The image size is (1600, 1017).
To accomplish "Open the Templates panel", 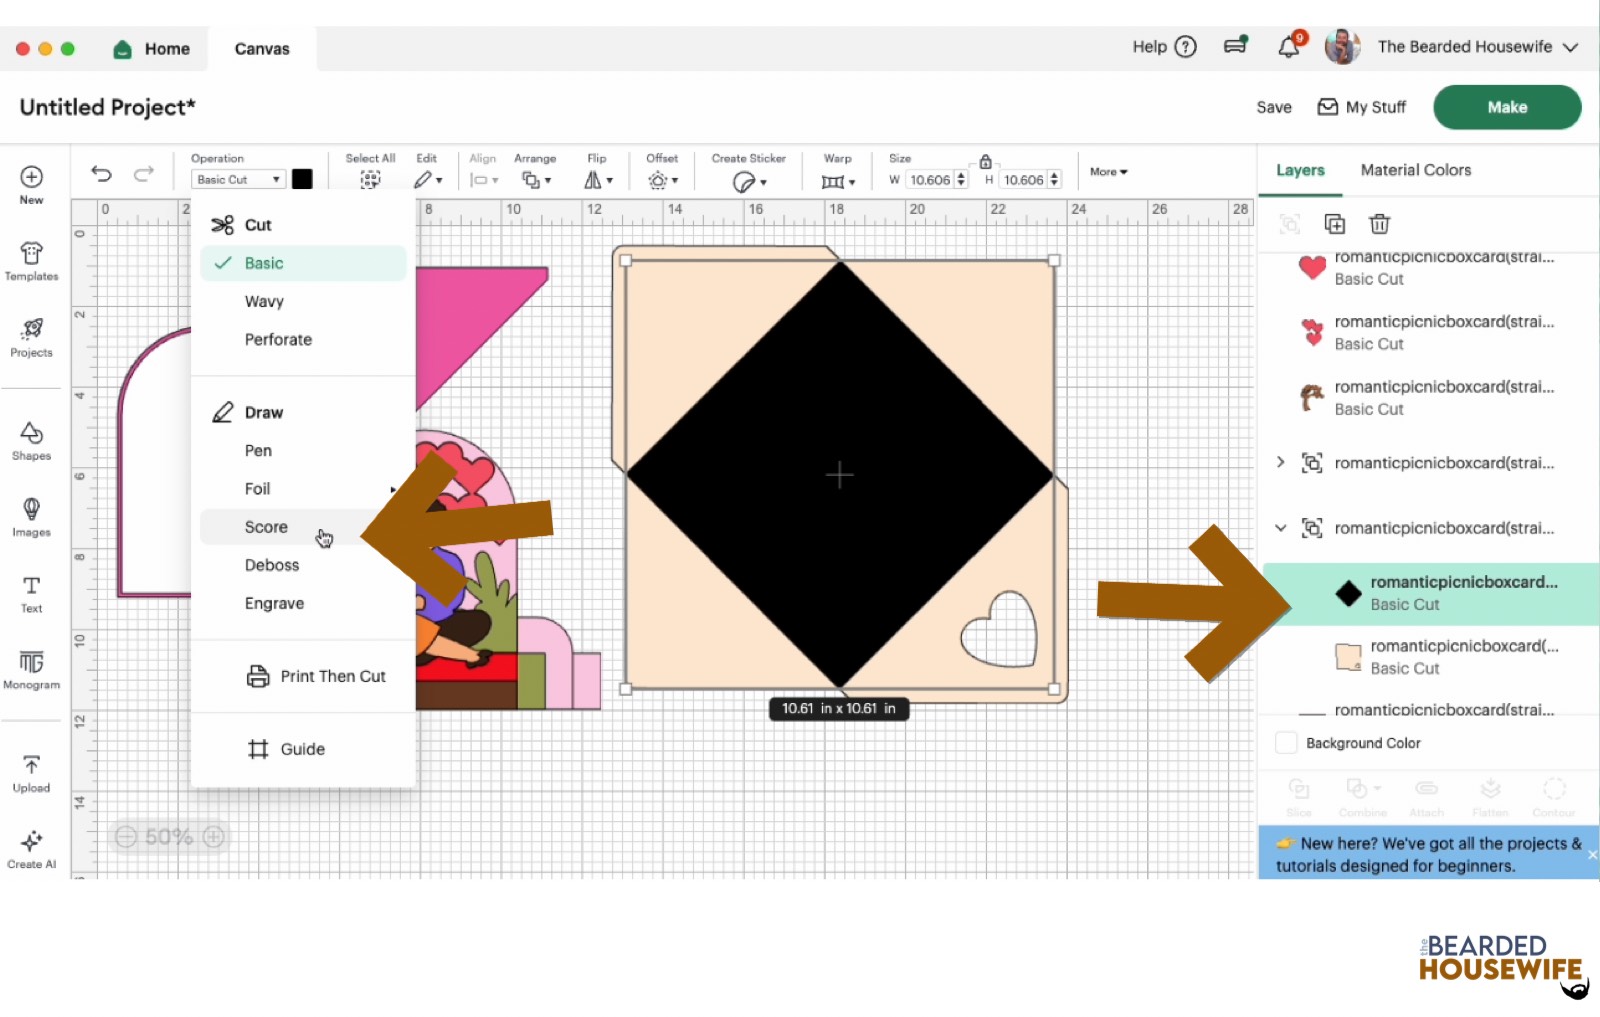I will [31, 261].
